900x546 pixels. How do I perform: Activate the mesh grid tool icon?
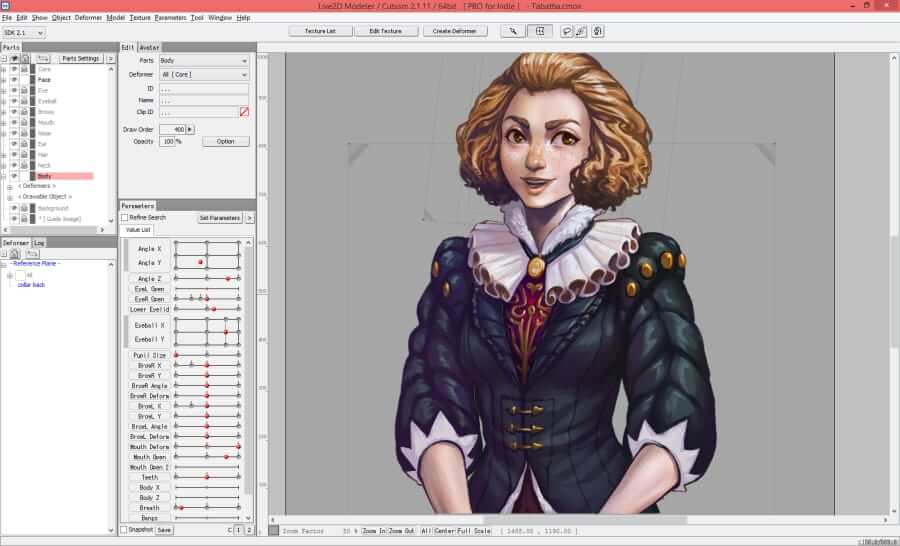click(x=539, y=31)
